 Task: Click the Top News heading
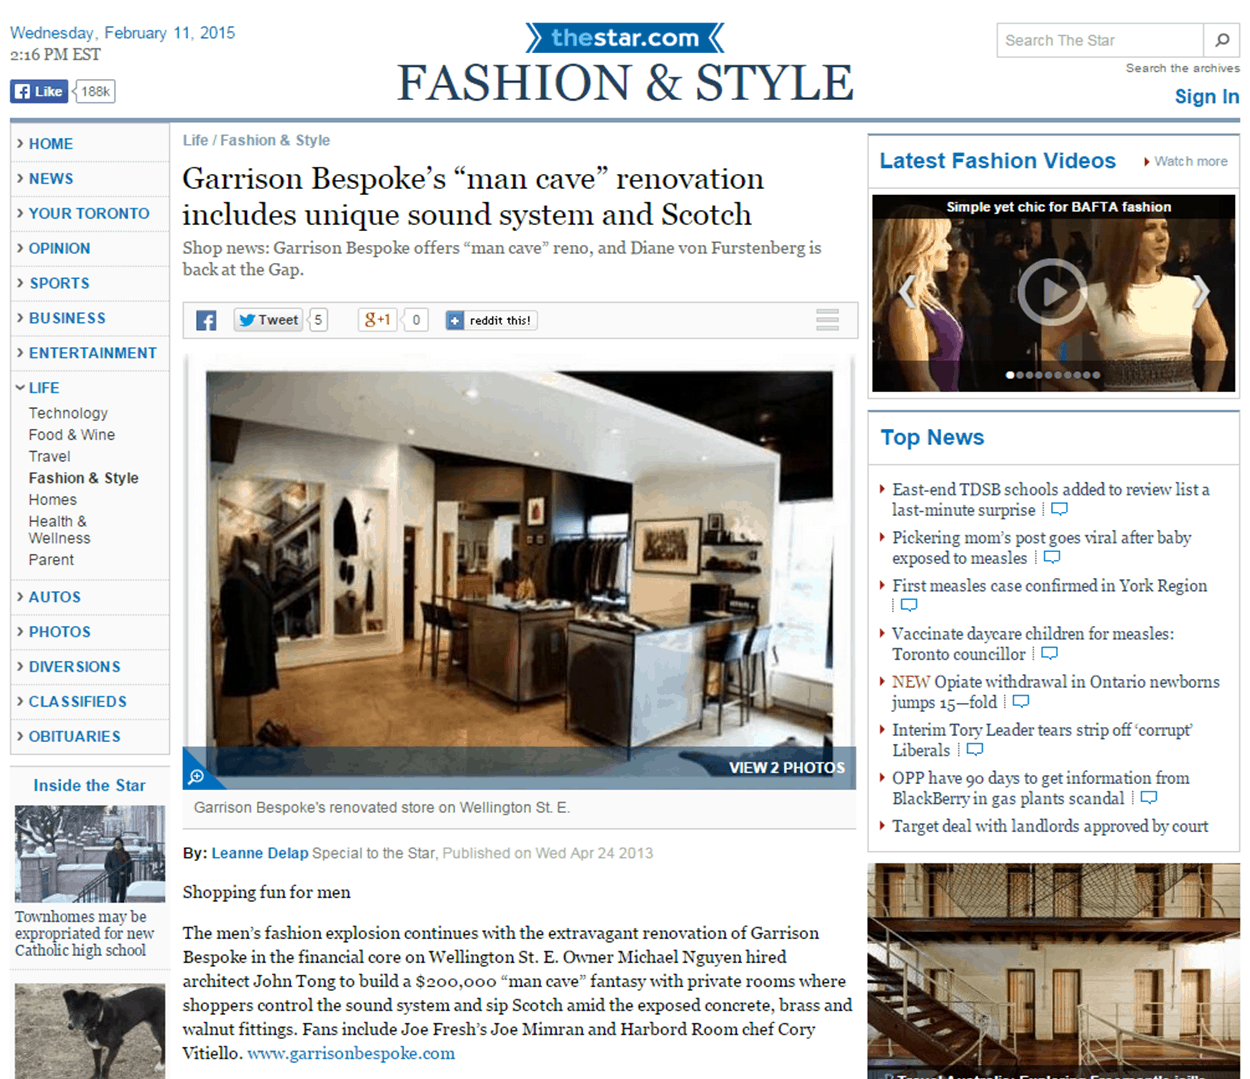coord(932,438)
